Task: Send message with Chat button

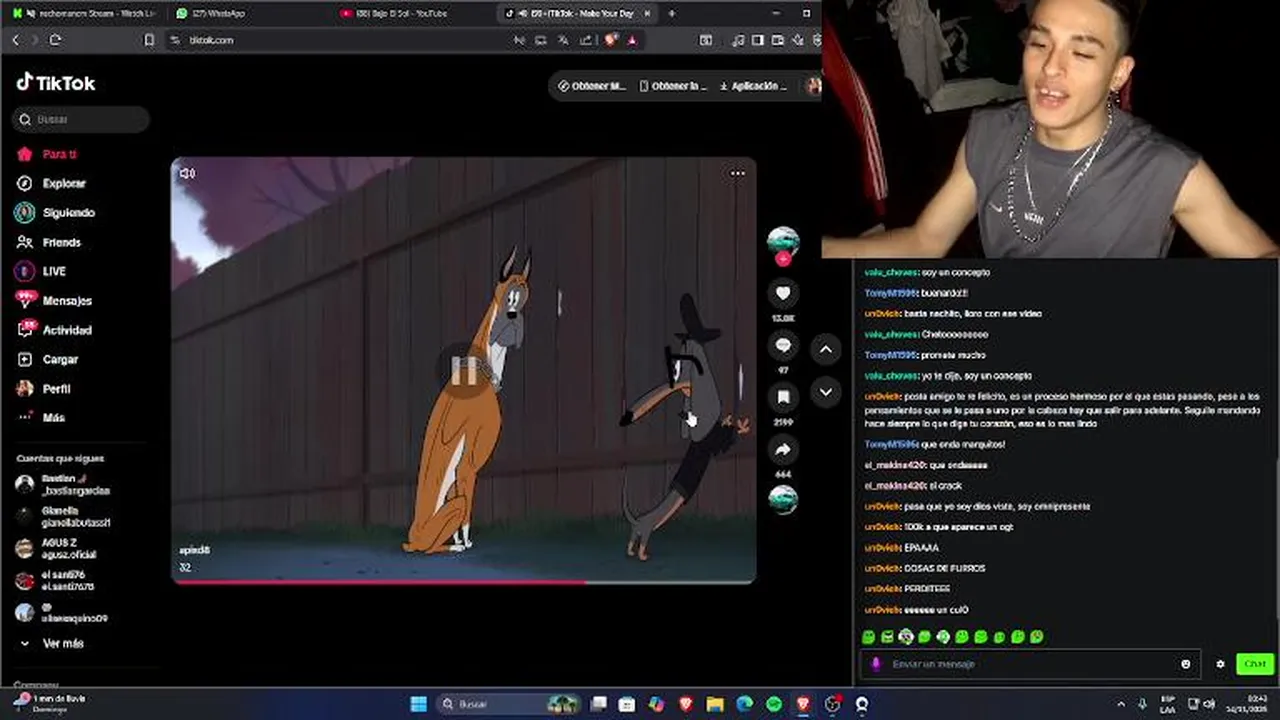Action: click(x=1254, y=664)
